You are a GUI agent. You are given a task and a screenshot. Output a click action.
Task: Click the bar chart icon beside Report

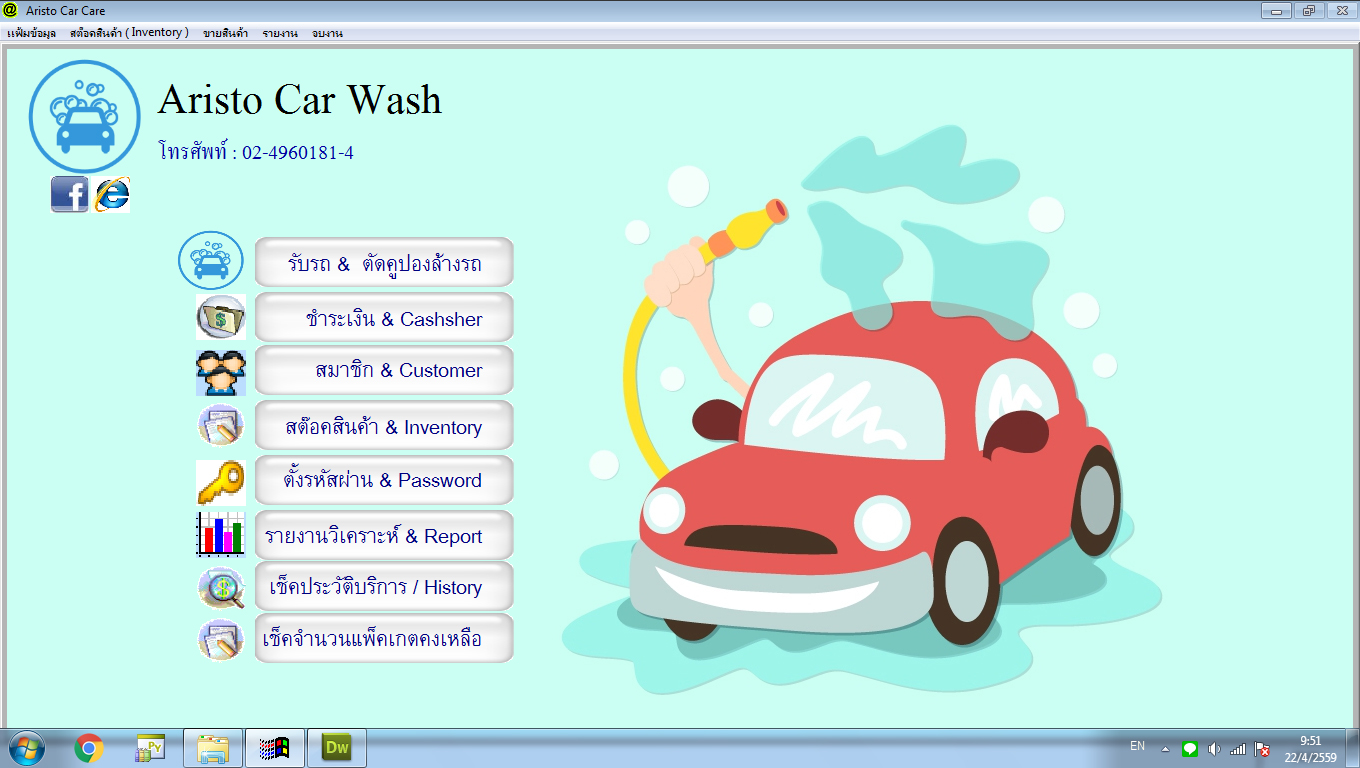point(220,534)
